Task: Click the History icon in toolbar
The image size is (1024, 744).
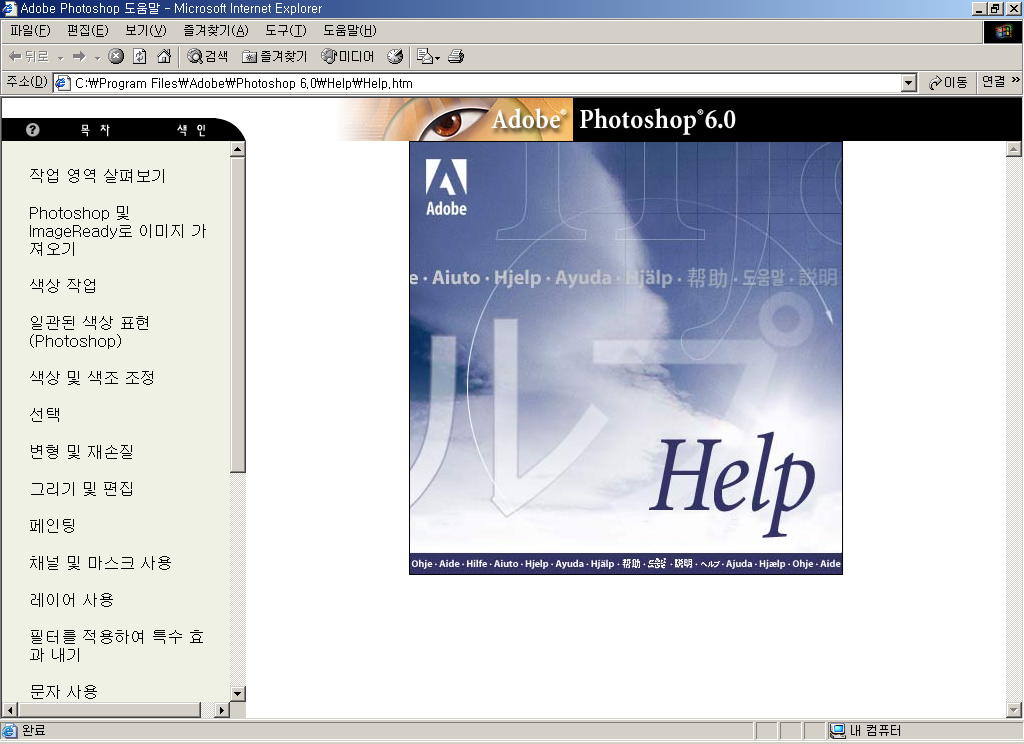Action: point(395,57)
